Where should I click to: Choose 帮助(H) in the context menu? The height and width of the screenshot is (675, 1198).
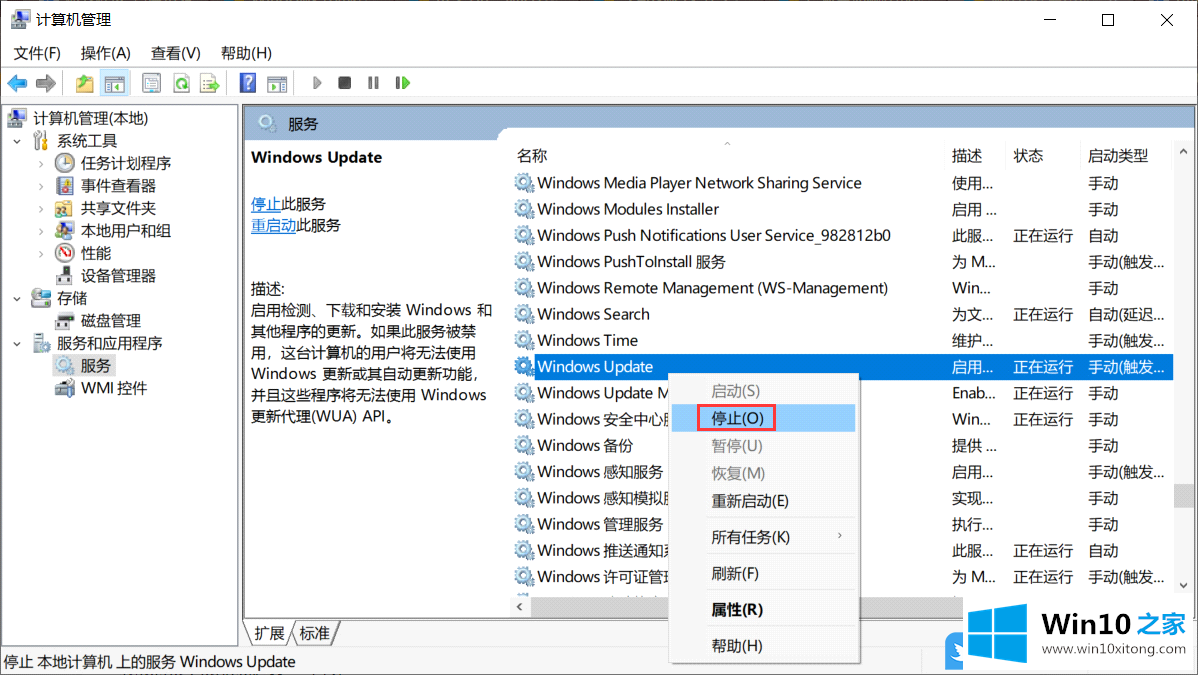click(x=764, y=646)
